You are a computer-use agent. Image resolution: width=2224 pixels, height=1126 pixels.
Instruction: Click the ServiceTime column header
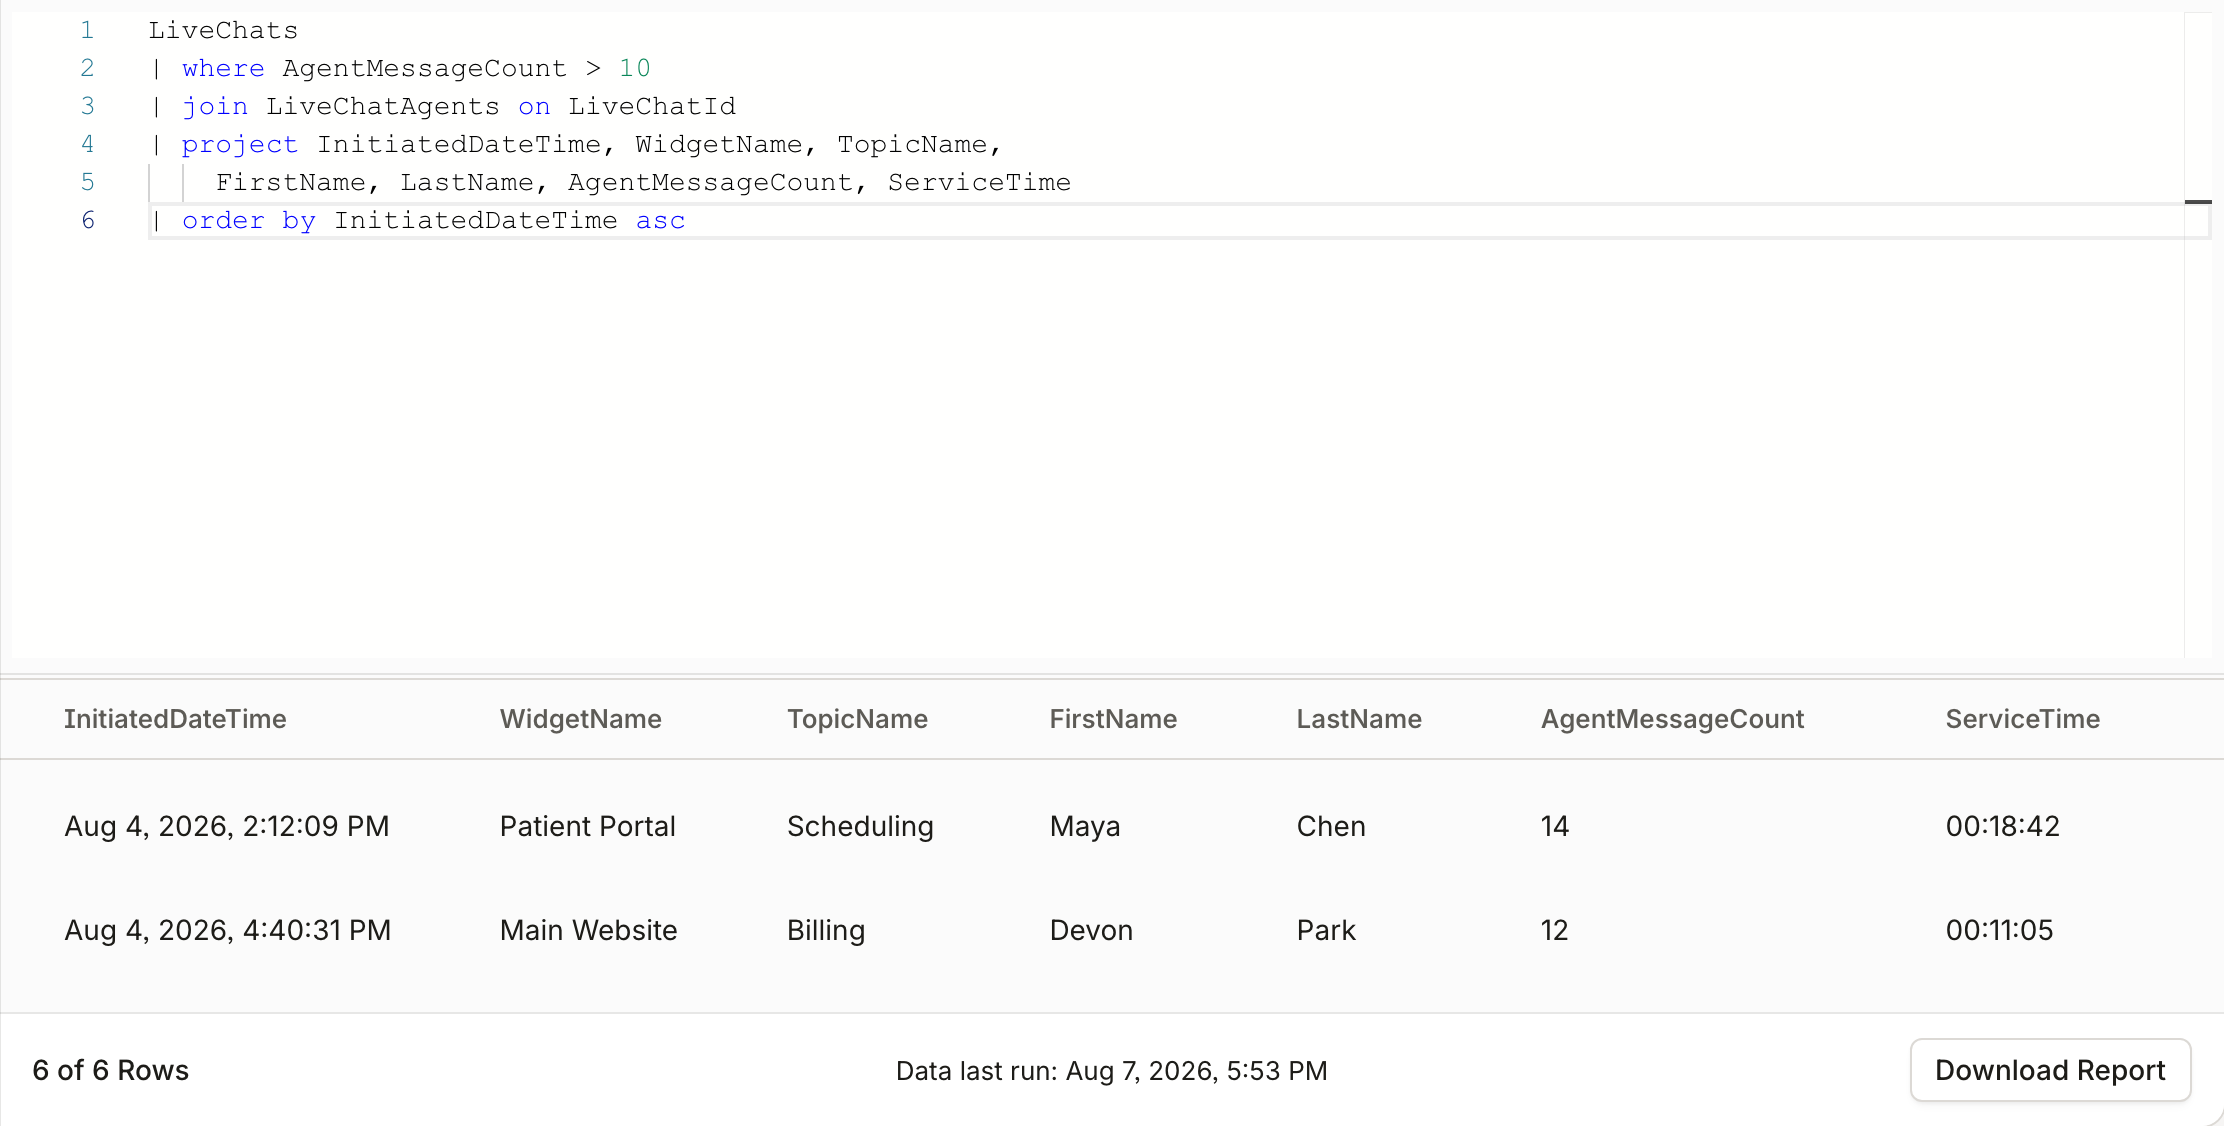2022,719
